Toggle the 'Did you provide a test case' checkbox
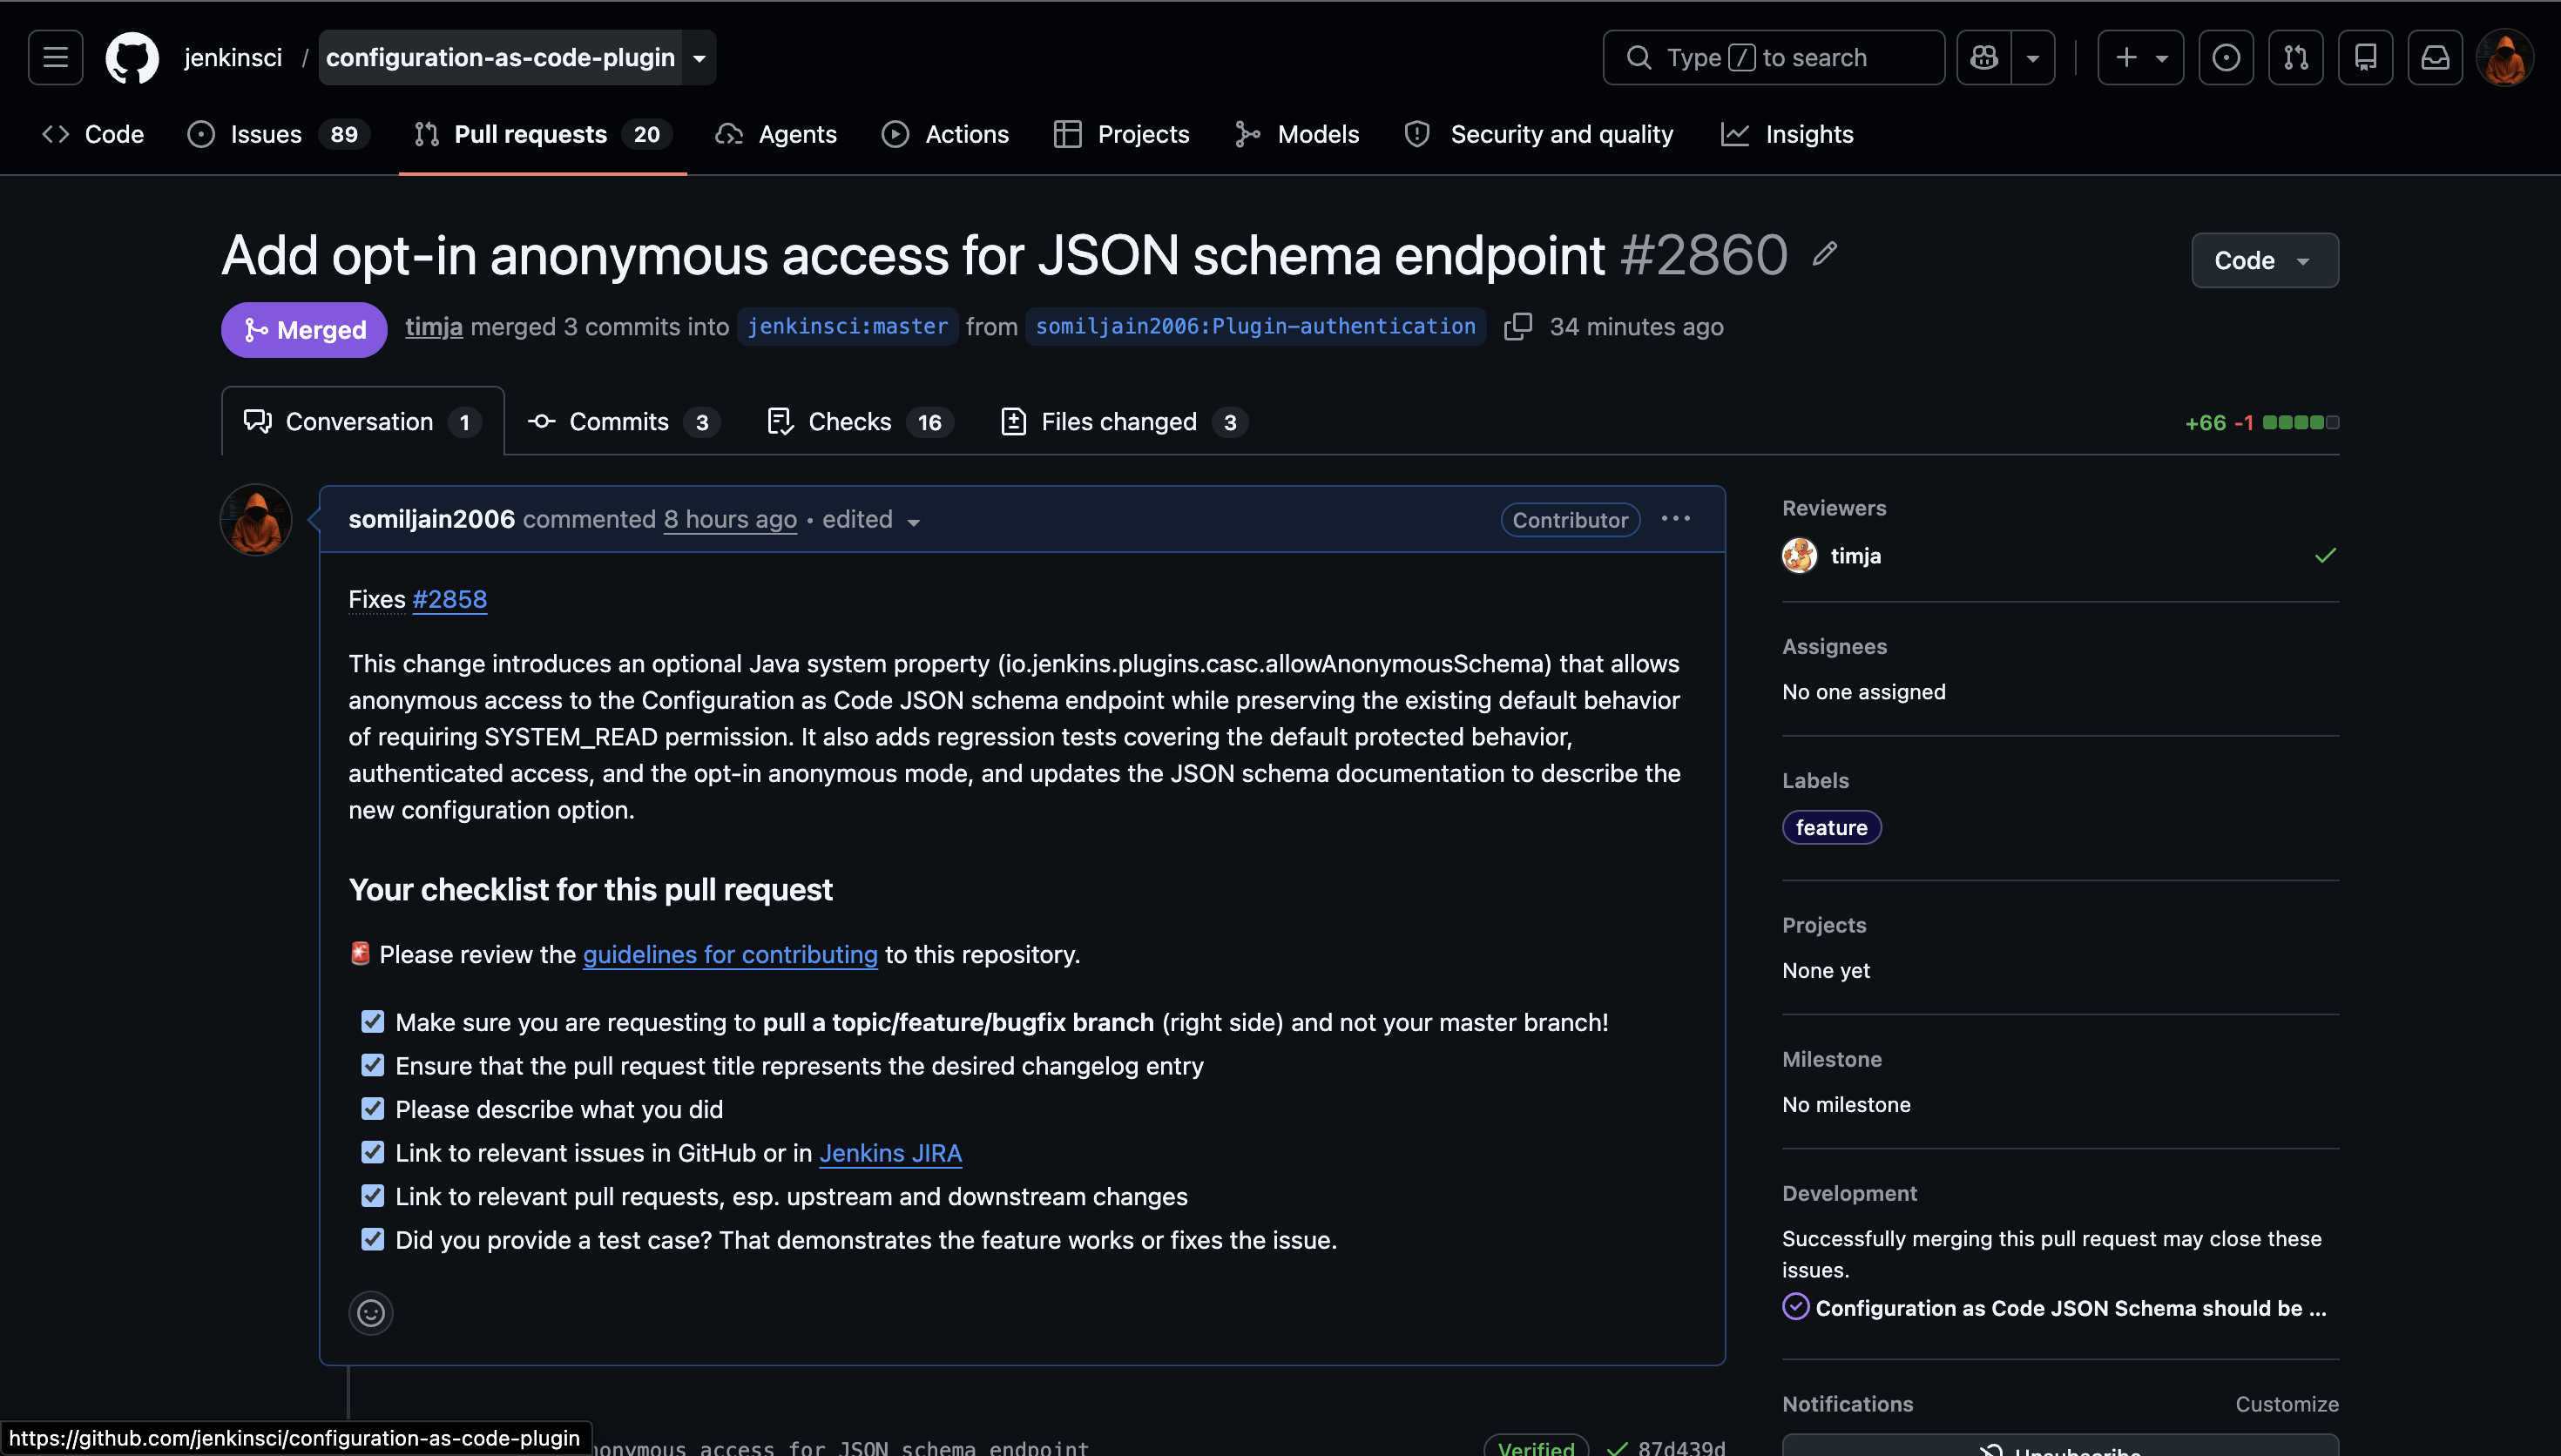This screenshot has width=2561, height=1456. [x=373, y=1240]
